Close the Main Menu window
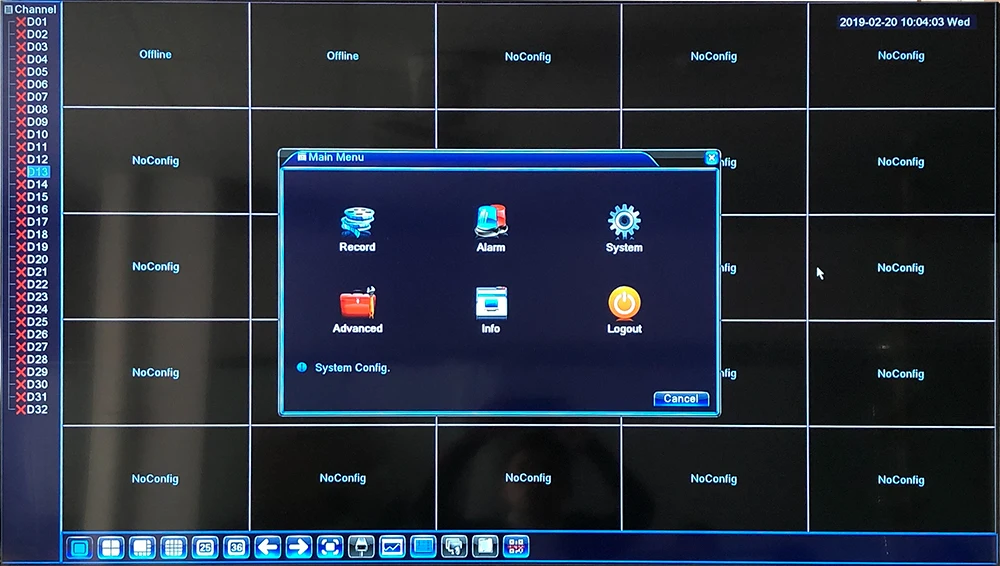The width and height of the screenshot is (1000, 566). pyautogui.click(x=712, y=158)
